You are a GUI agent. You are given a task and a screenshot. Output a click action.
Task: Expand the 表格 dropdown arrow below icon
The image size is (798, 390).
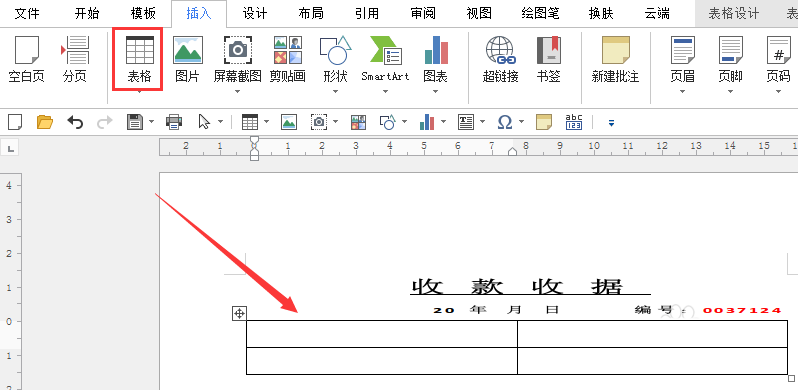pos(139,93)
